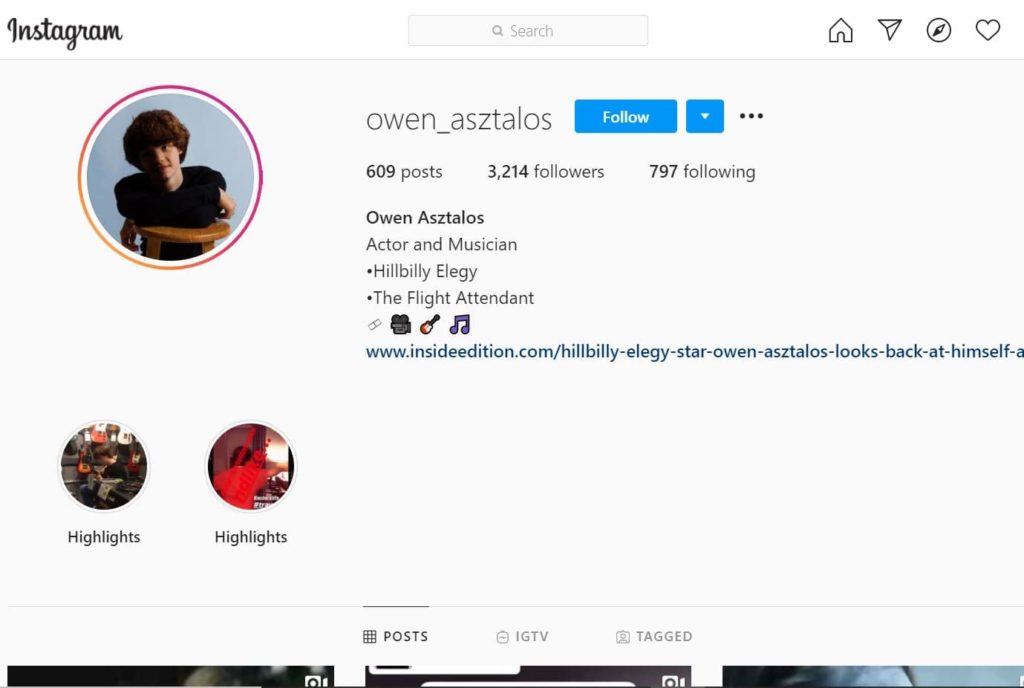Click the movie camera emoji in bio
The image size is (1024, 688).
pyautogui.click(x=400, y=324)
